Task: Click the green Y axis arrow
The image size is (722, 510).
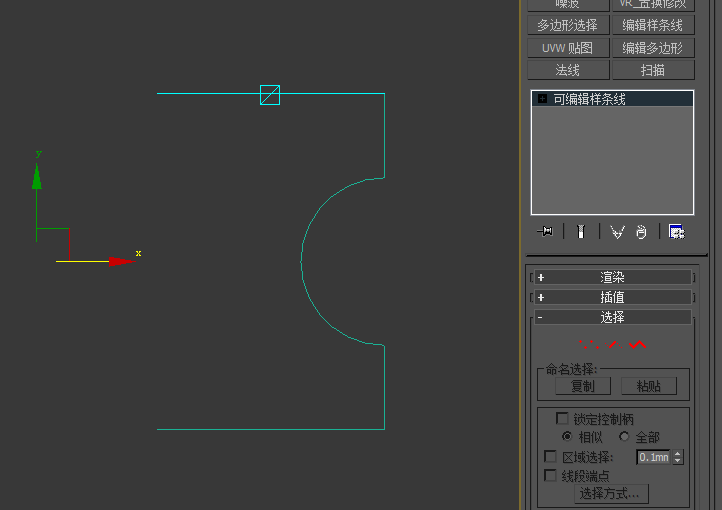Action: (x=37, y=176)
